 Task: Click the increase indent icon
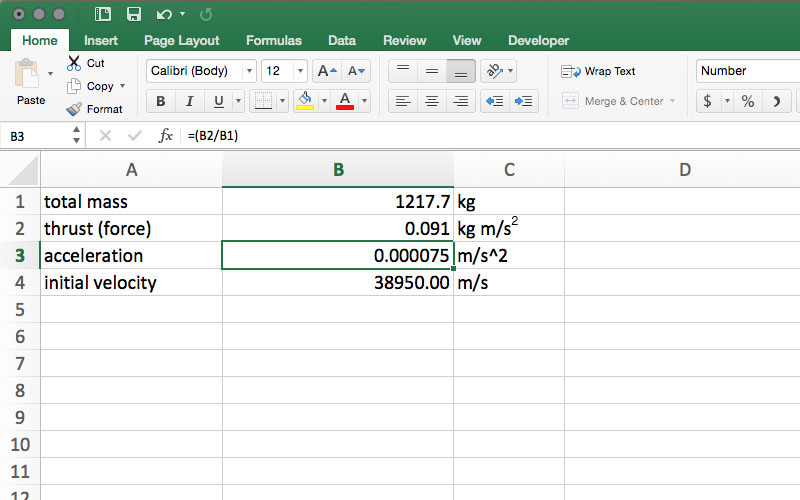(523, 101)
